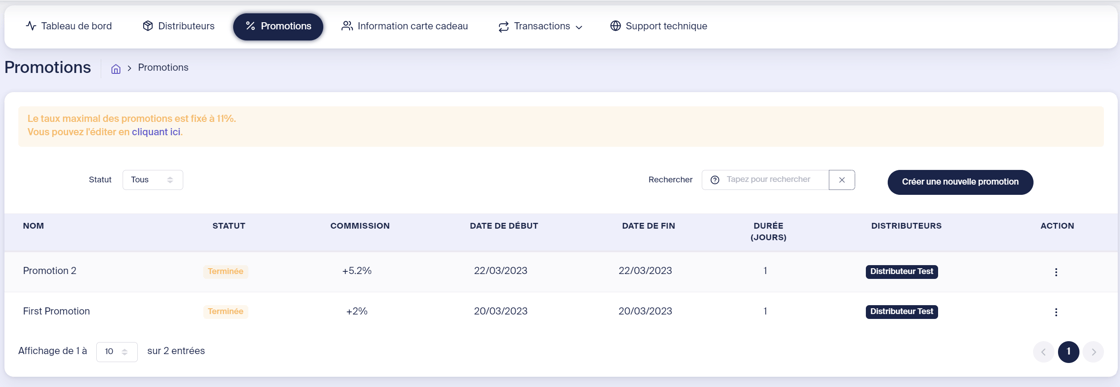1120x387 pixels.
Task: Click 'sur 2 entrées' text
Action: point(176,351)
